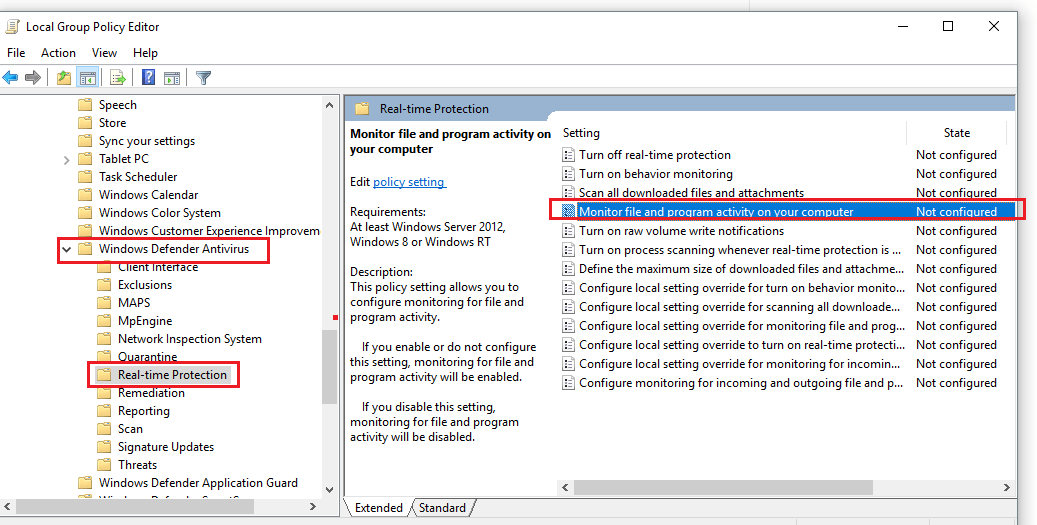Click the folder icon beside MpEngine
Viewport: 1037px width, 525px height.
click(x=104, y=321)
